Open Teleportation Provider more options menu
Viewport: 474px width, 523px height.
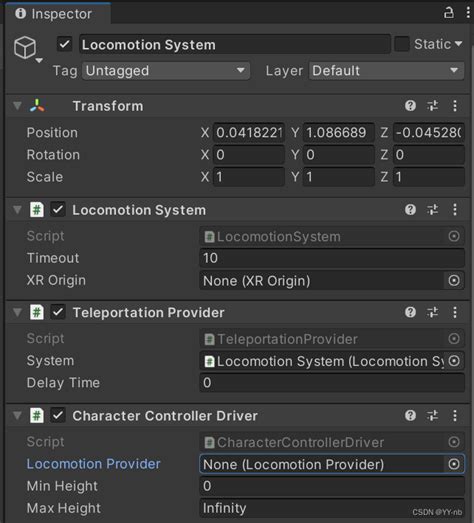455,313
